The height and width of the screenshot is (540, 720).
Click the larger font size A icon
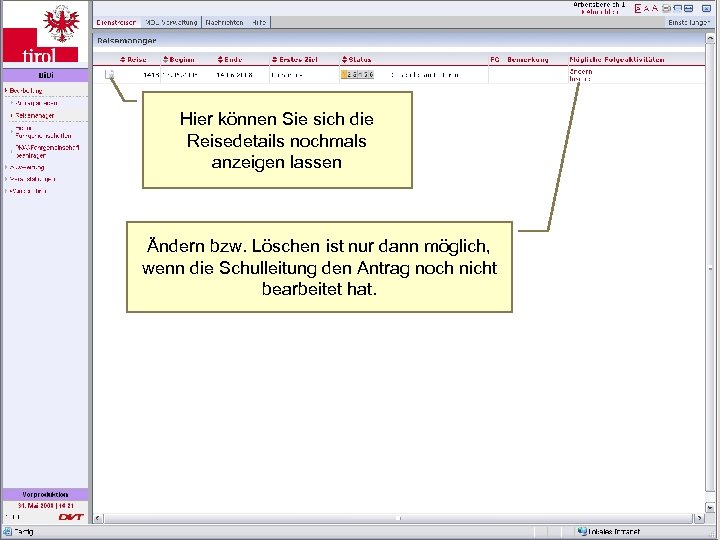click(x=655, y=8)
